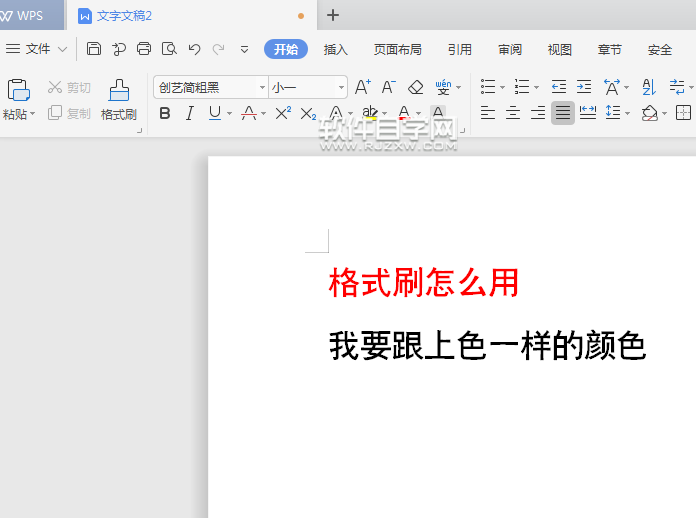Switch to the 插入 tab

pyautogui.click(x=336, y=49)
